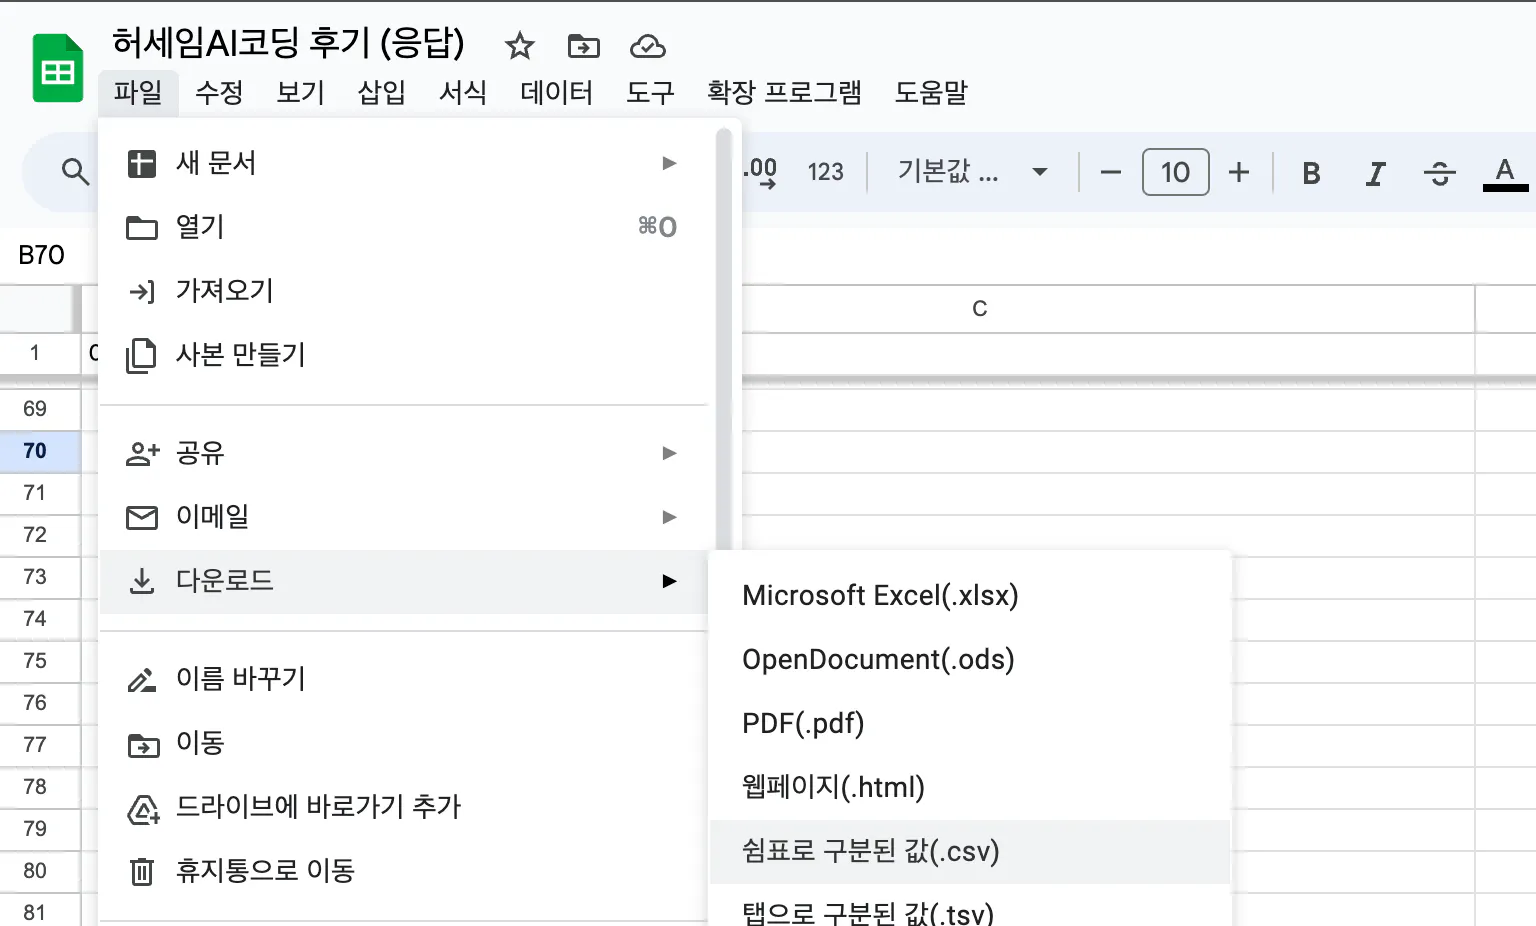The image size is (1536, 926).
Task: Click the move-to-folder icon beside the title
Action: [x=584, y=46]
